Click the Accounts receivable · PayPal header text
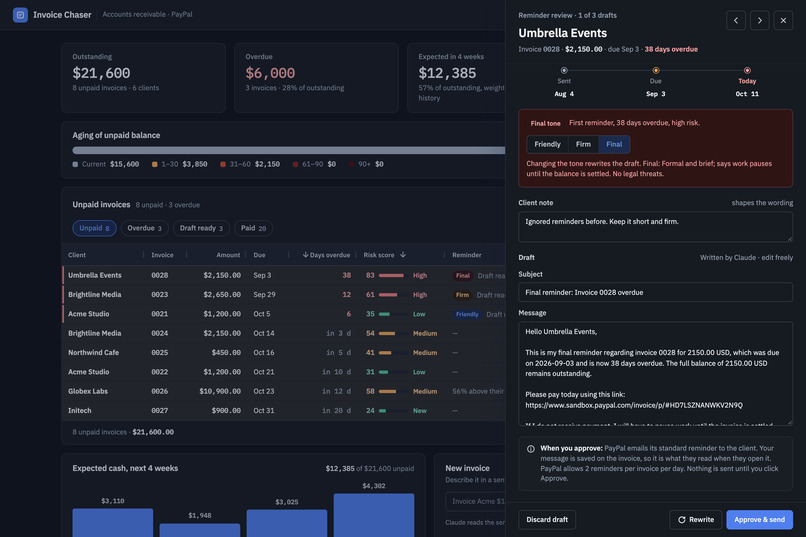This screenshot has height=537, width=806. coord(147,14)
